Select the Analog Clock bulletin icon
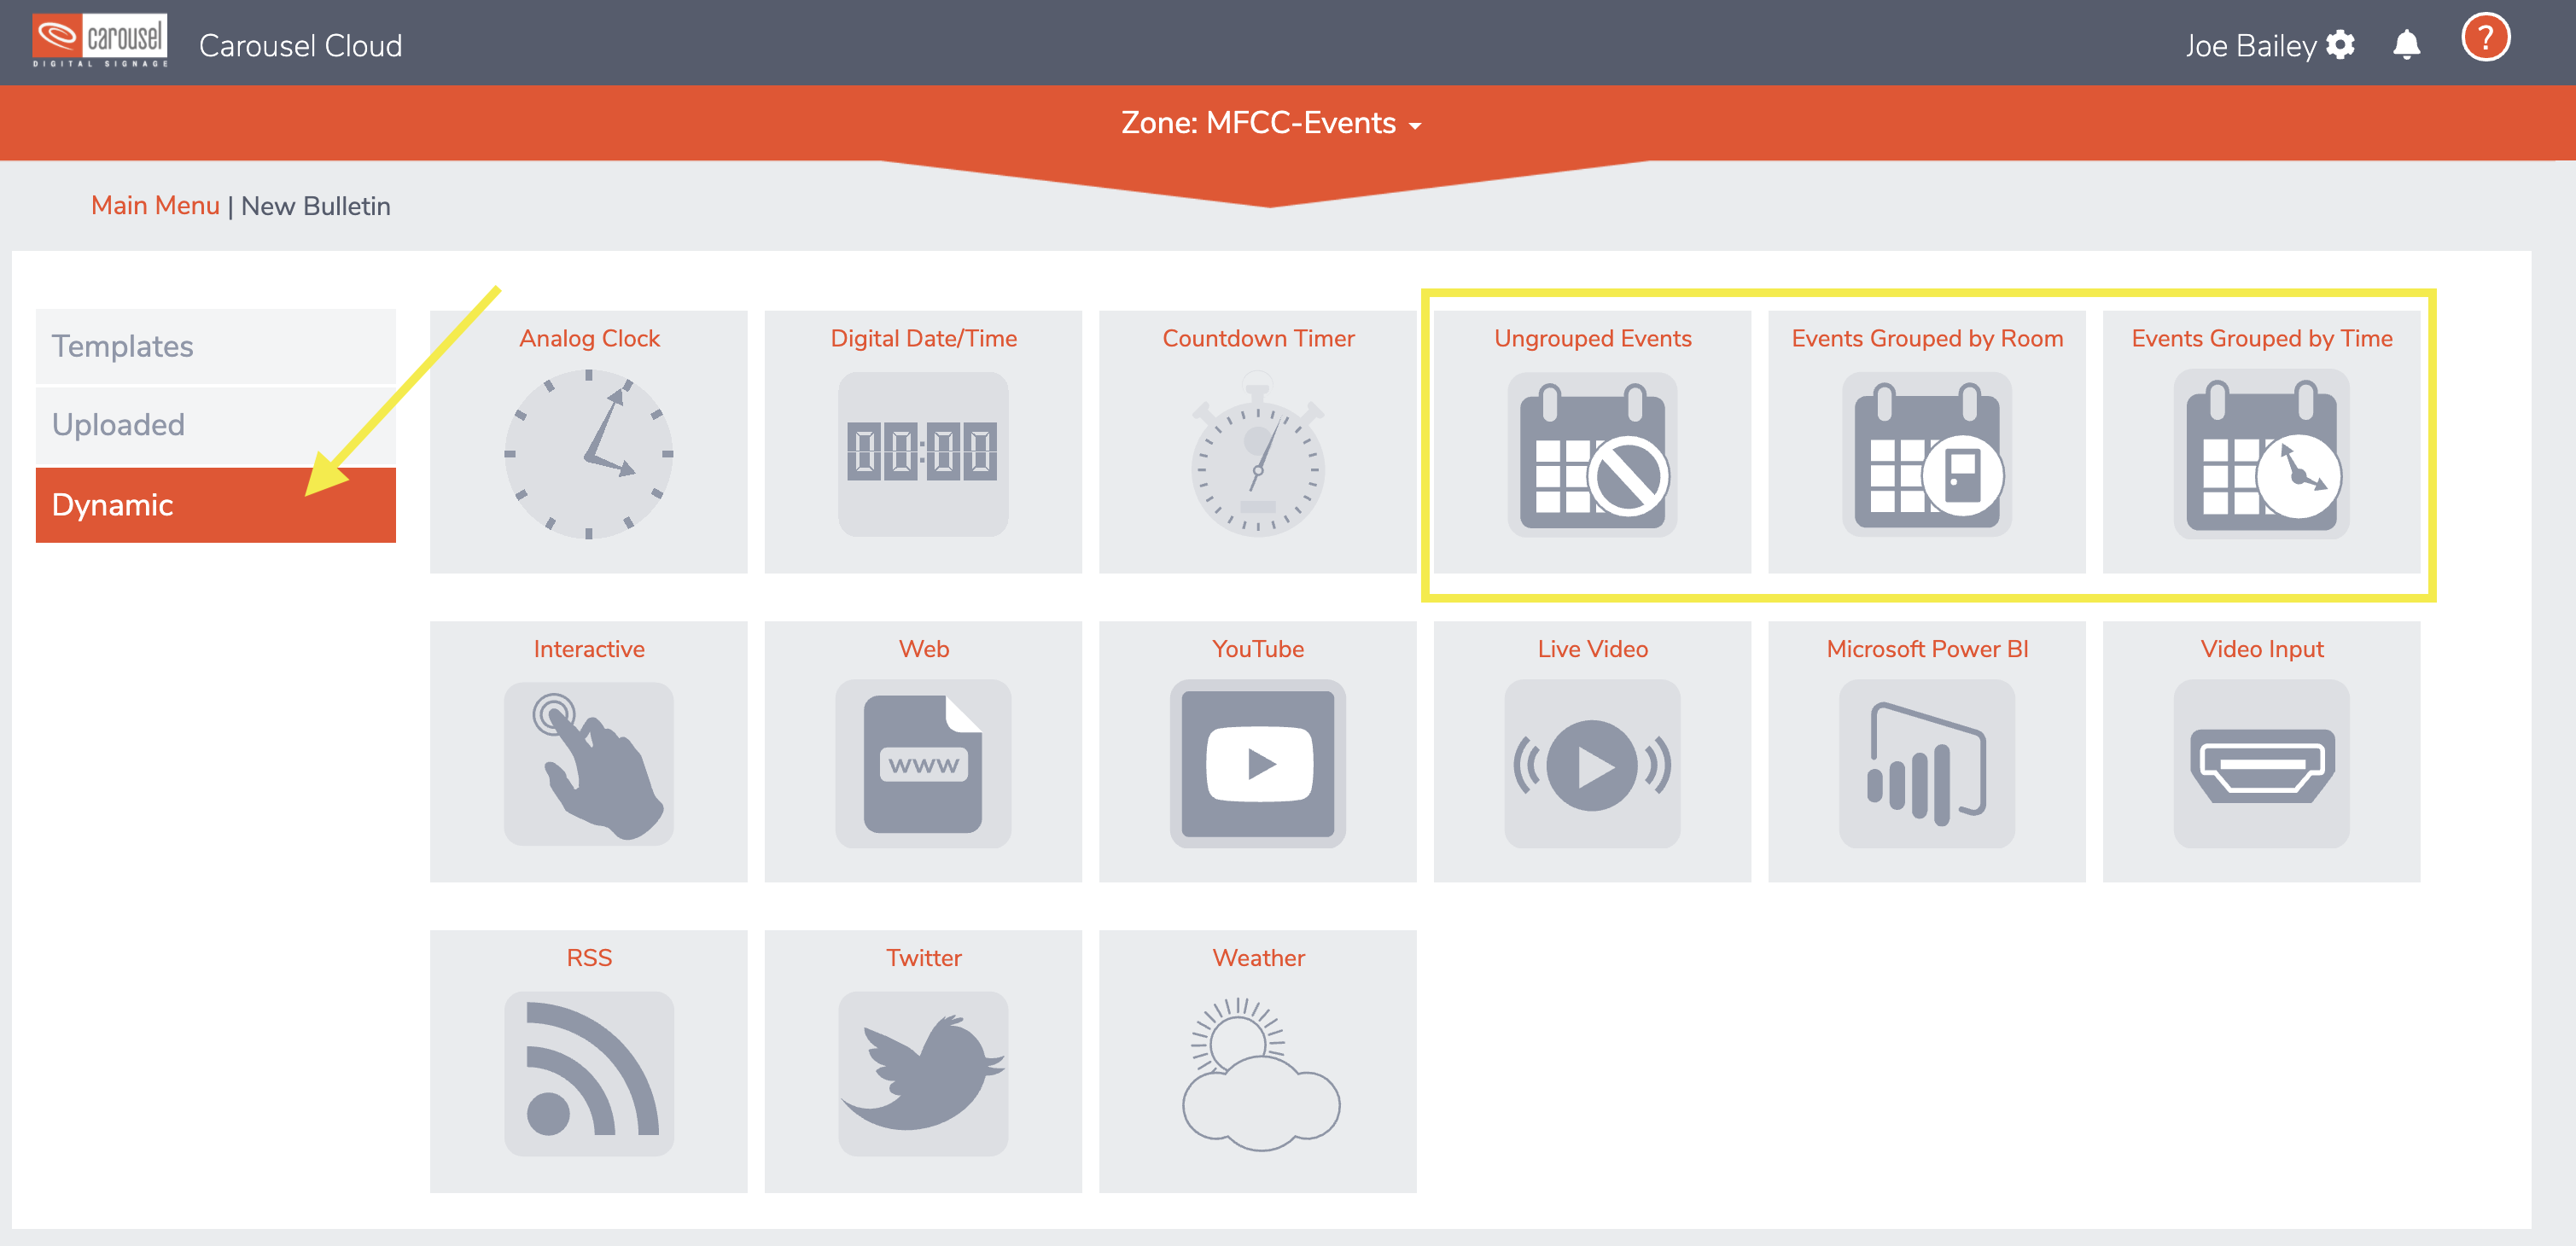Image resolution: width=2576 pixels, height=1246 pixels. (588, 454)
